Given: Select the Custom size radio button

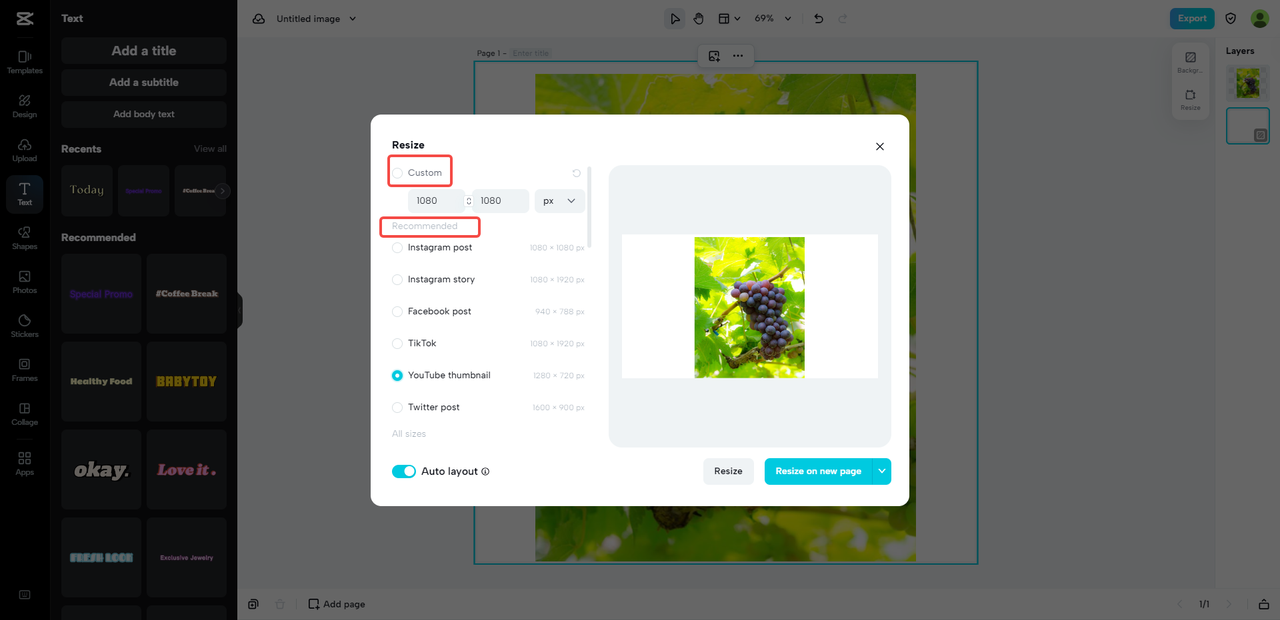Looking at the screenshot, I should pyautogui.click(x=397, y=173).
